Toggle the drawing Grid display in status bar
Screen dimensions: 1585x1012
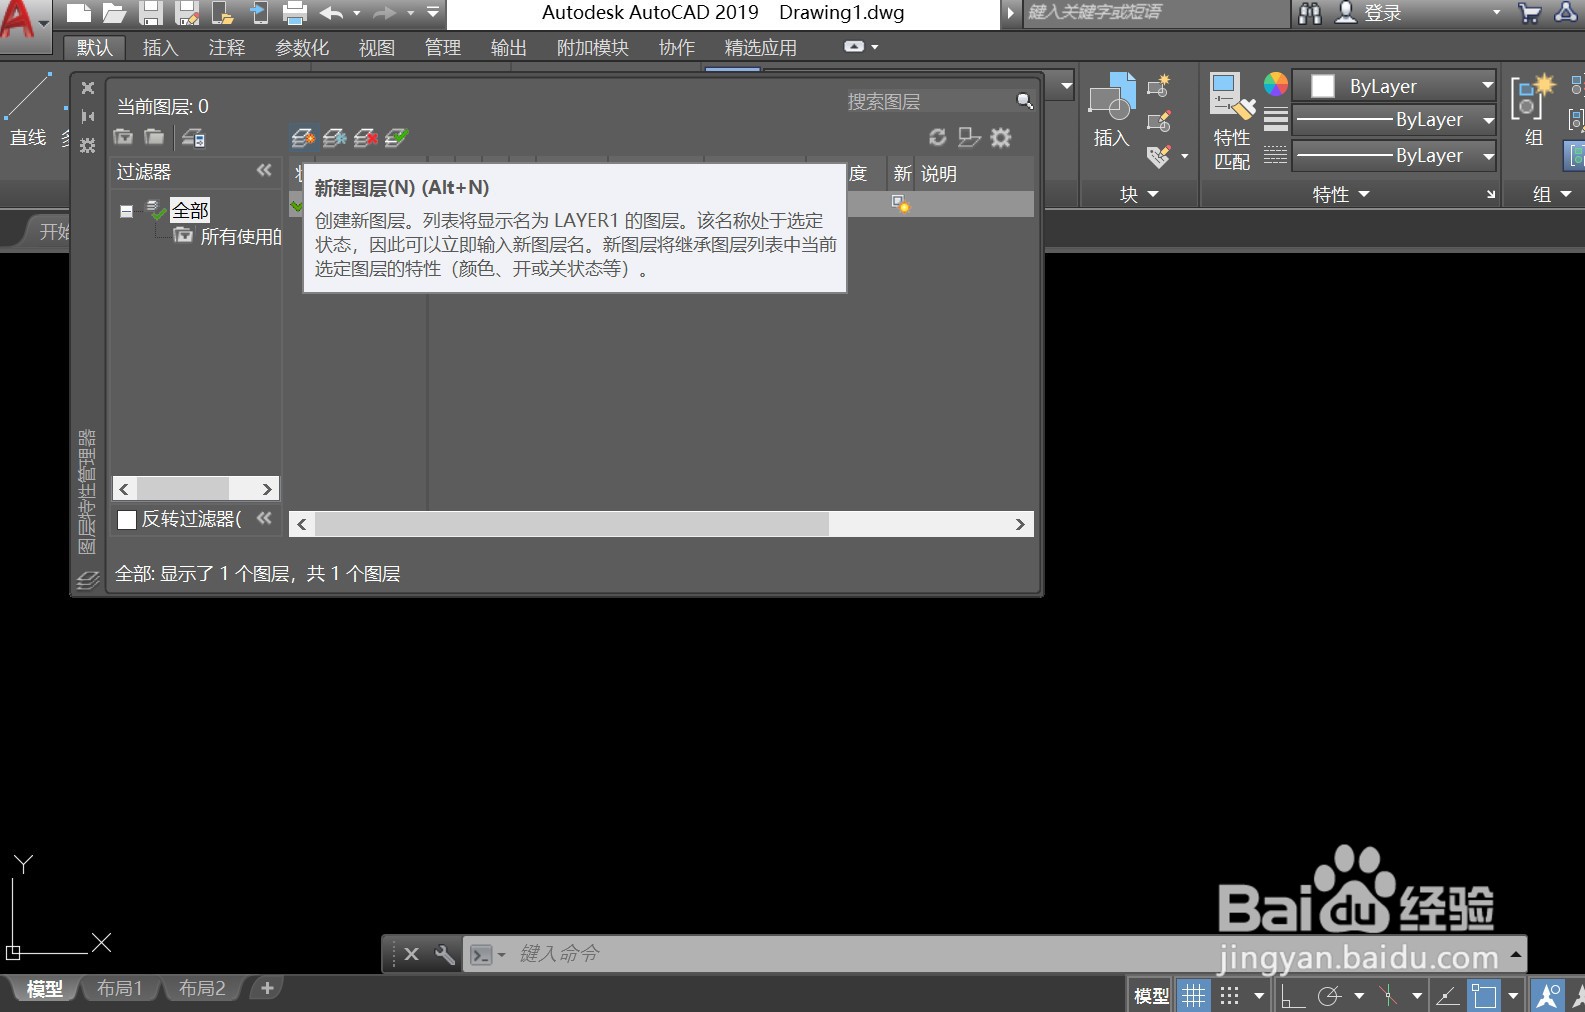[1193, 995]
